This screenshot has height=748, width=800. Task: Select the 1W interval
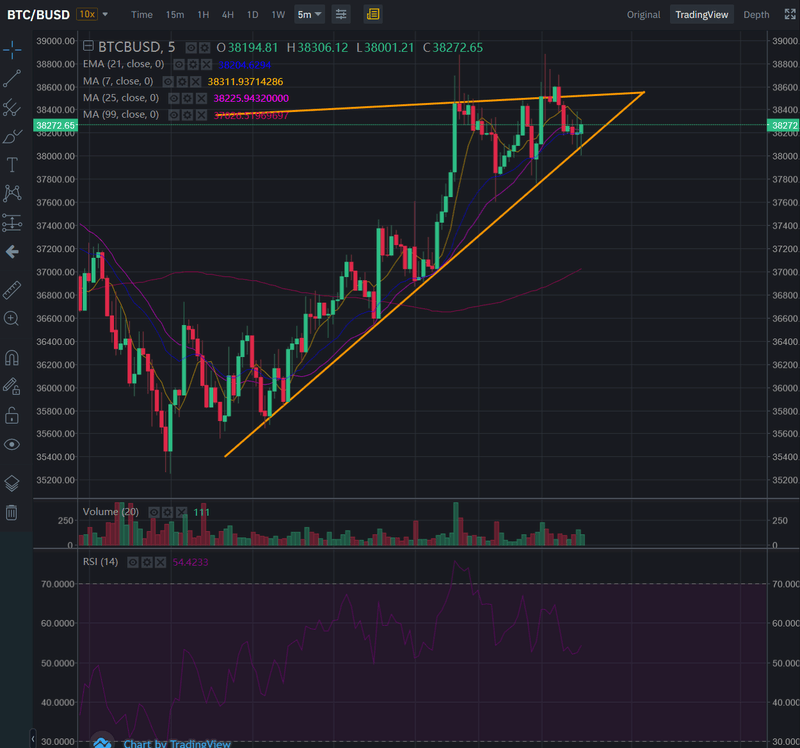[x=278, y=15]
